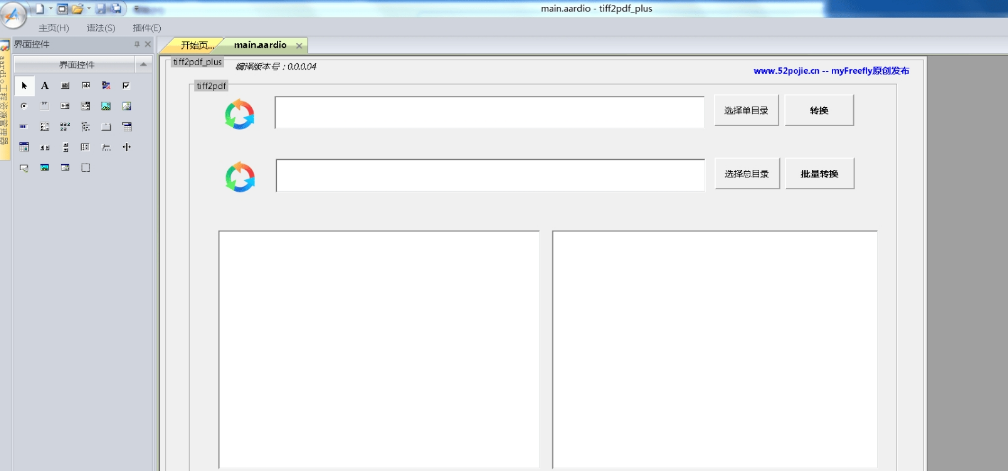Open the dropdown arrow beside new file icon
1008x471 pixels.
50,8
